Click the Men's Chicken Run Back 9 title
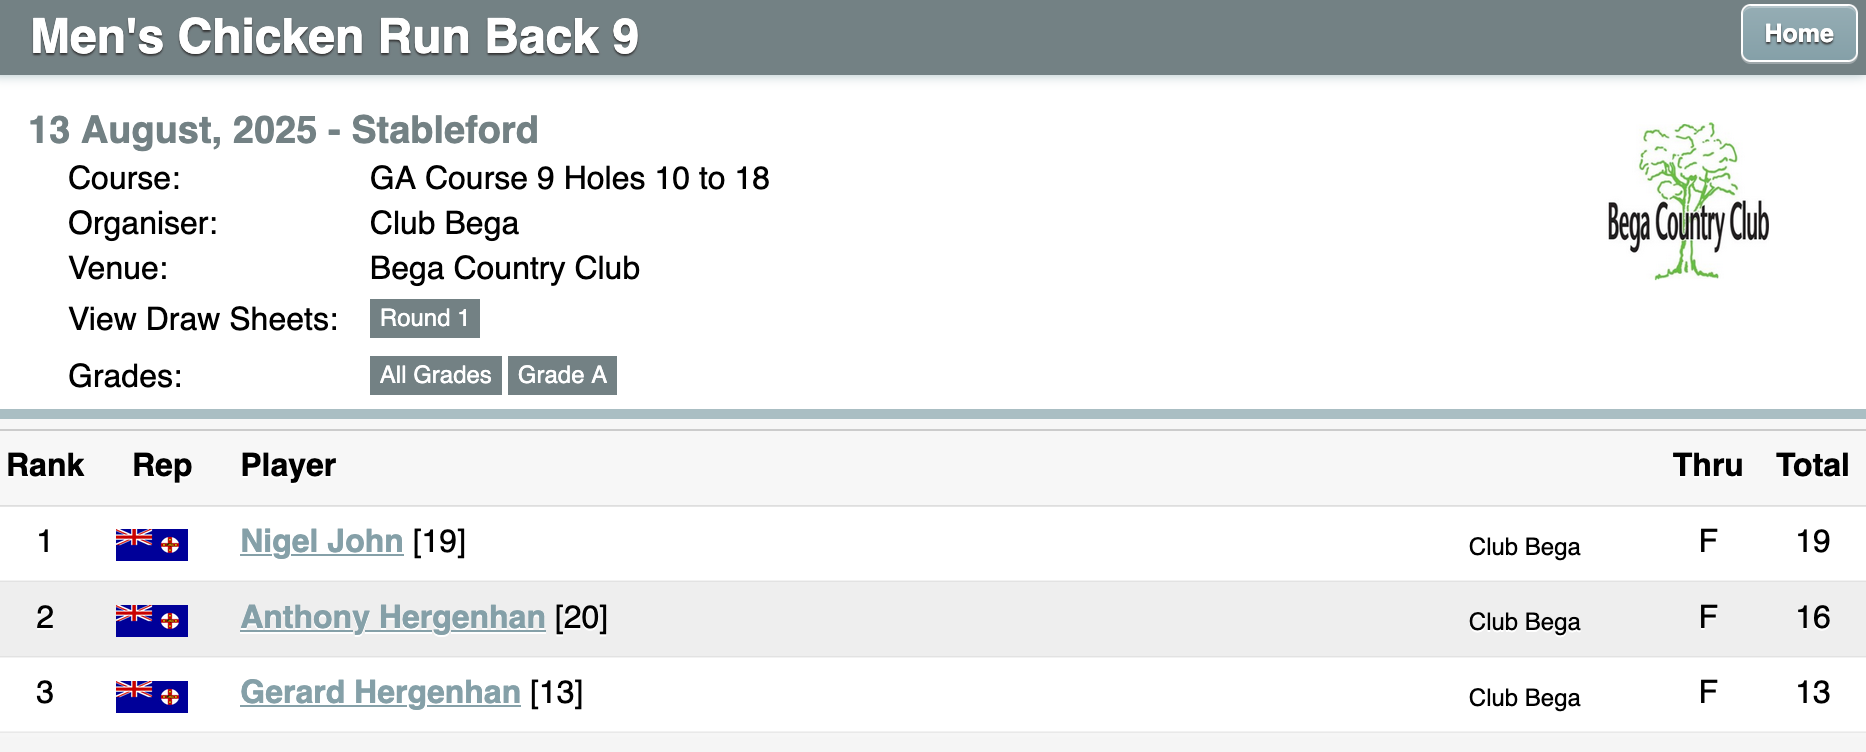Screen dimensions: 1866x752 [334, 37]
